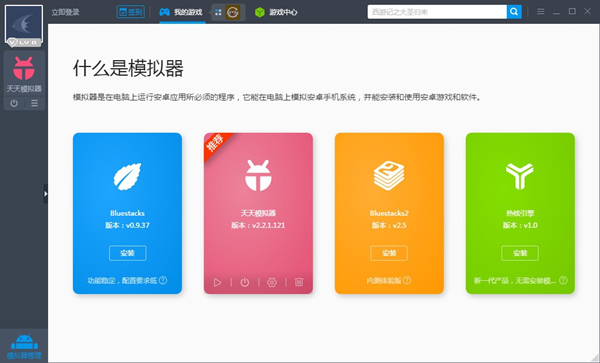
Task: Maximize the window
Action: pyautogui.click(x=572, y=11)
